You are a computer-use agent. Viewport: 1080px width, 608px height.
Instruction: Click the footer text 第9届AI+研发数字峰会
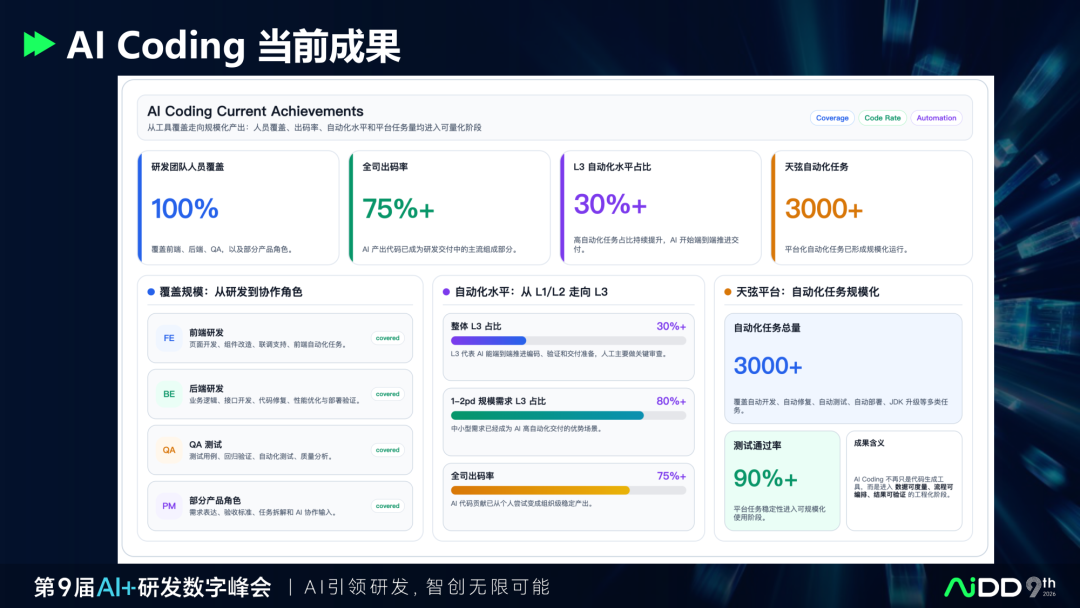(152, 587)
